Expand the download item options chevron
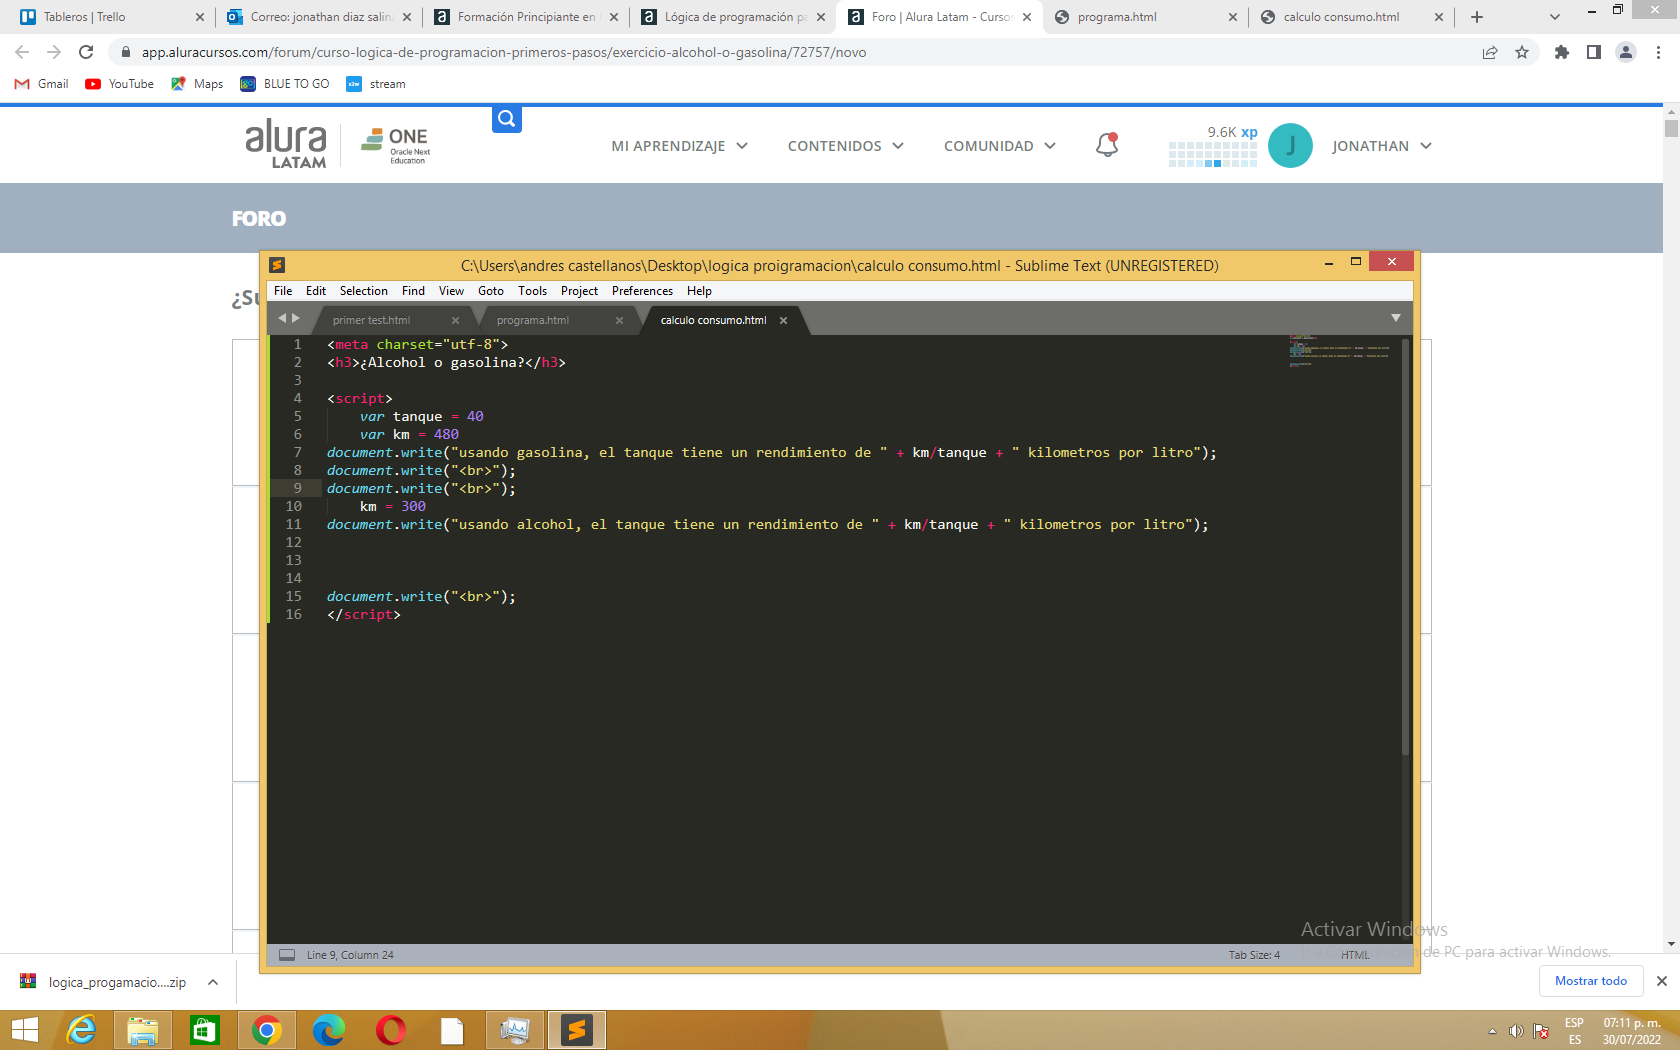 213,982
